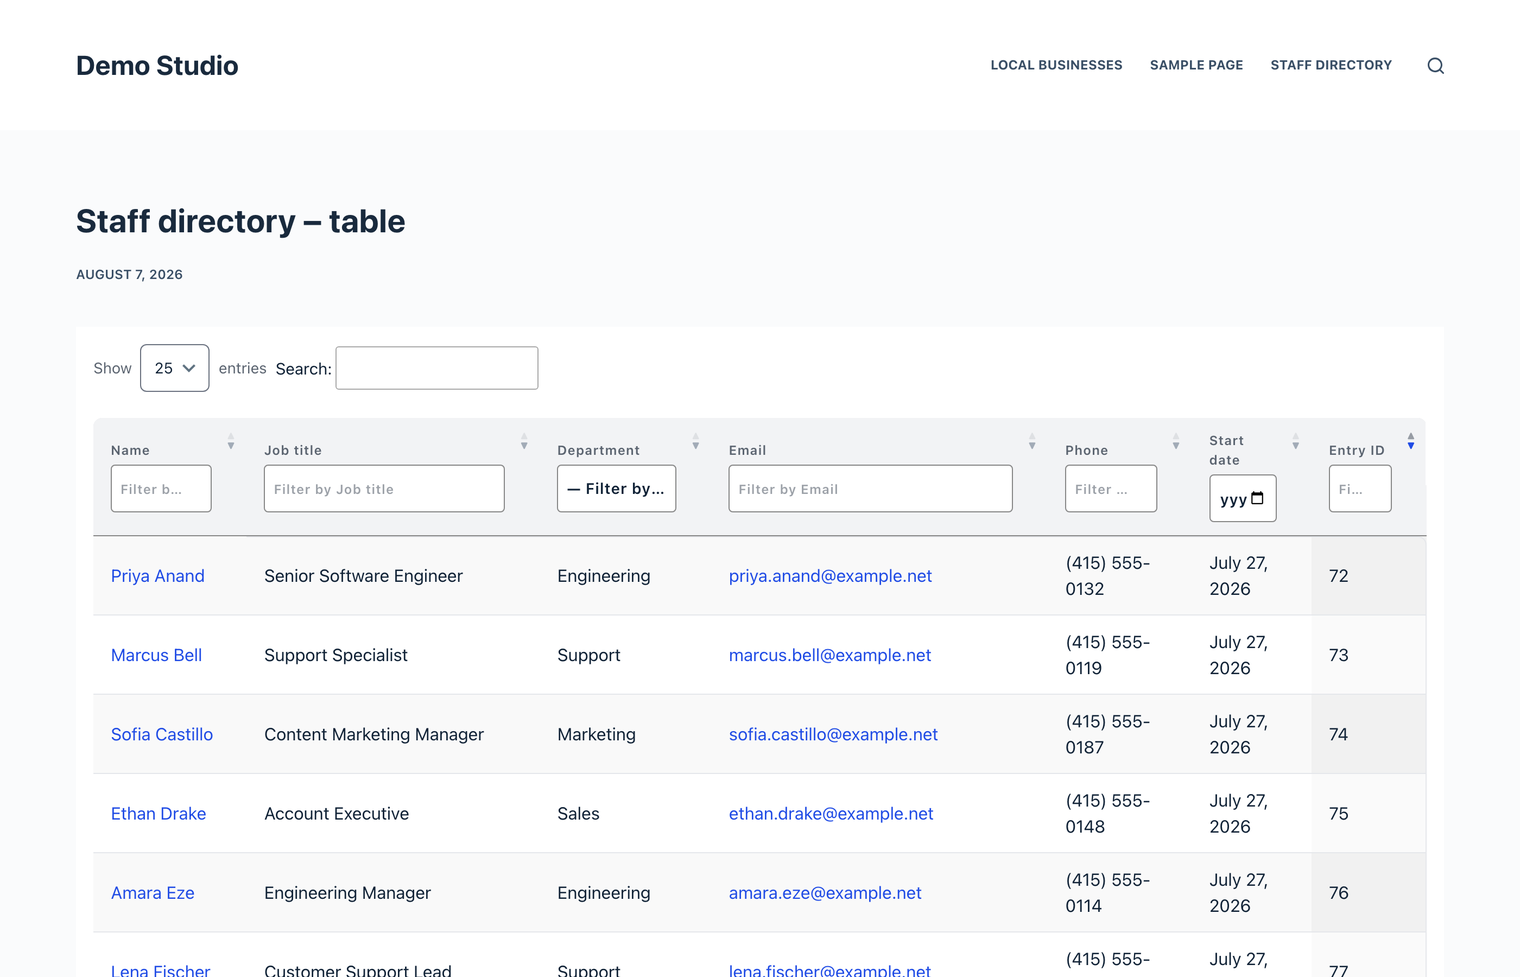Sort table by Start date arrows
1520x977 pixels.
coord(1296,441)
